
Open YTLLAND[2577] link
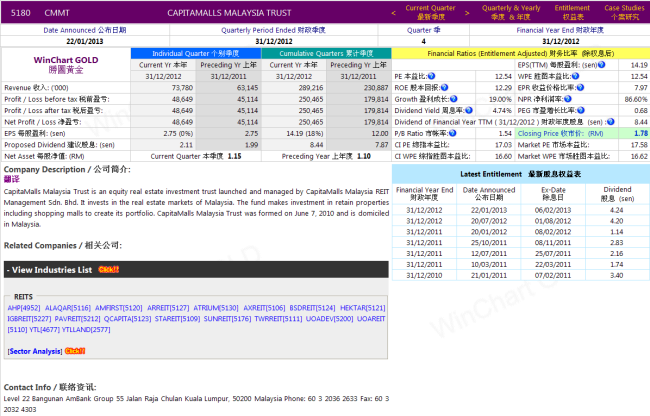pyautogui.click(x=86, y=329)
